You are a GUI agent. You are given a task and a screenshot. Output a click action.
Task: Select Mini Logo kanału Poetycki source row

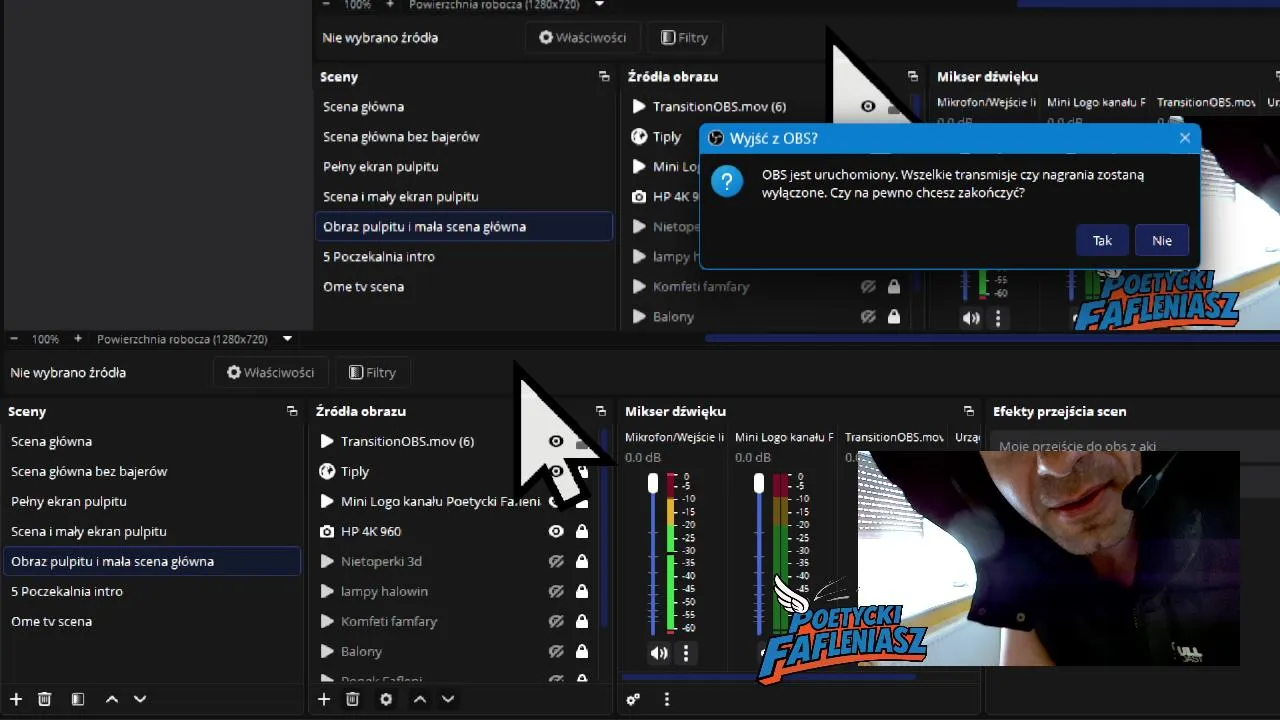(x=455, y=501)
